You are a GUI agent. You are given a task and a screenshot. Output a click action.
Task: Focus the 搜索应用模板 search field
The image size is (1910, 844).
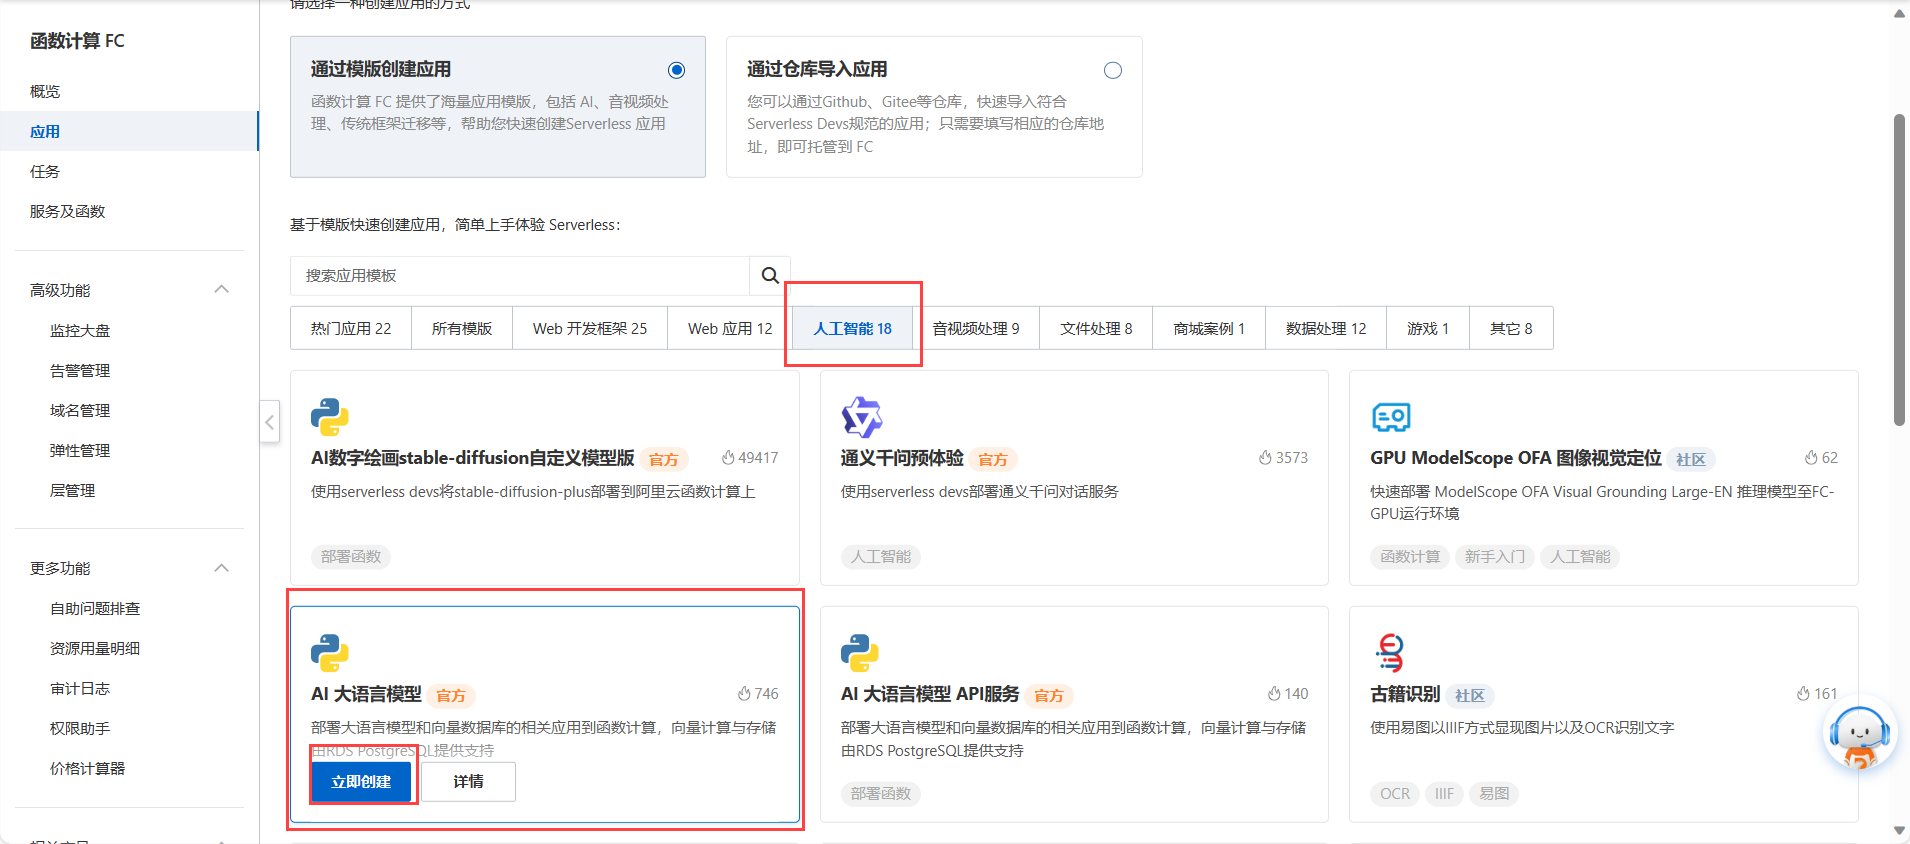point(520,275)
